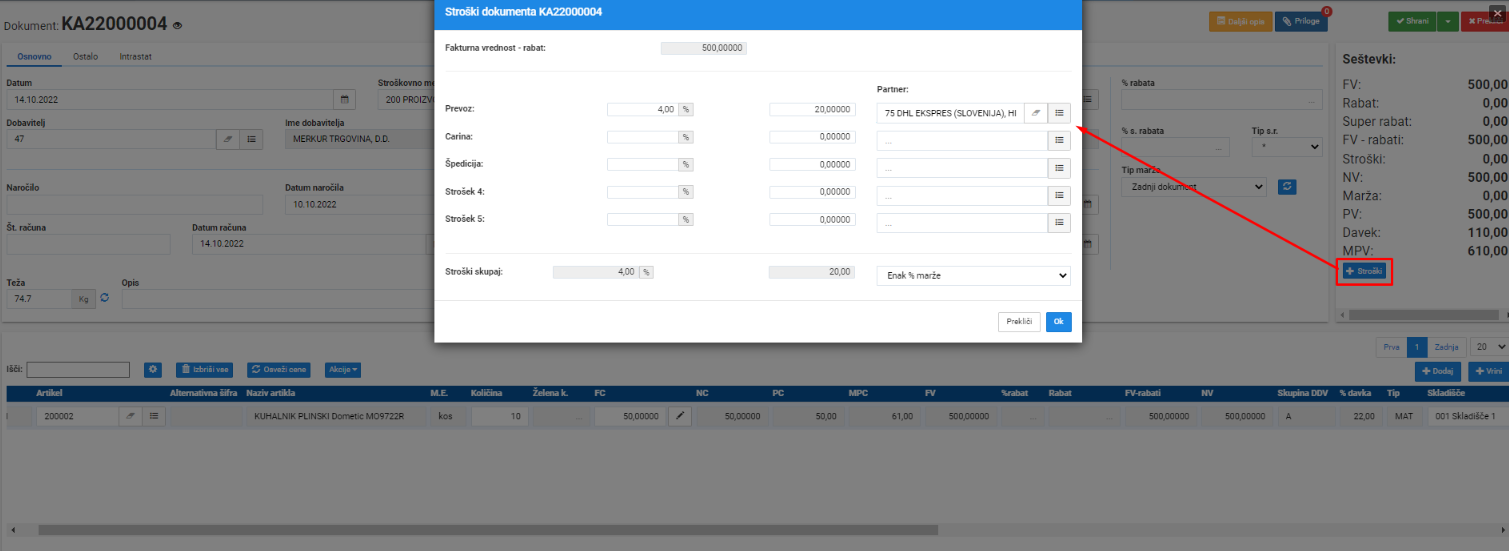Open the Akcije dropdown menu
1509x551 pixels.
[x=342, y=370]
